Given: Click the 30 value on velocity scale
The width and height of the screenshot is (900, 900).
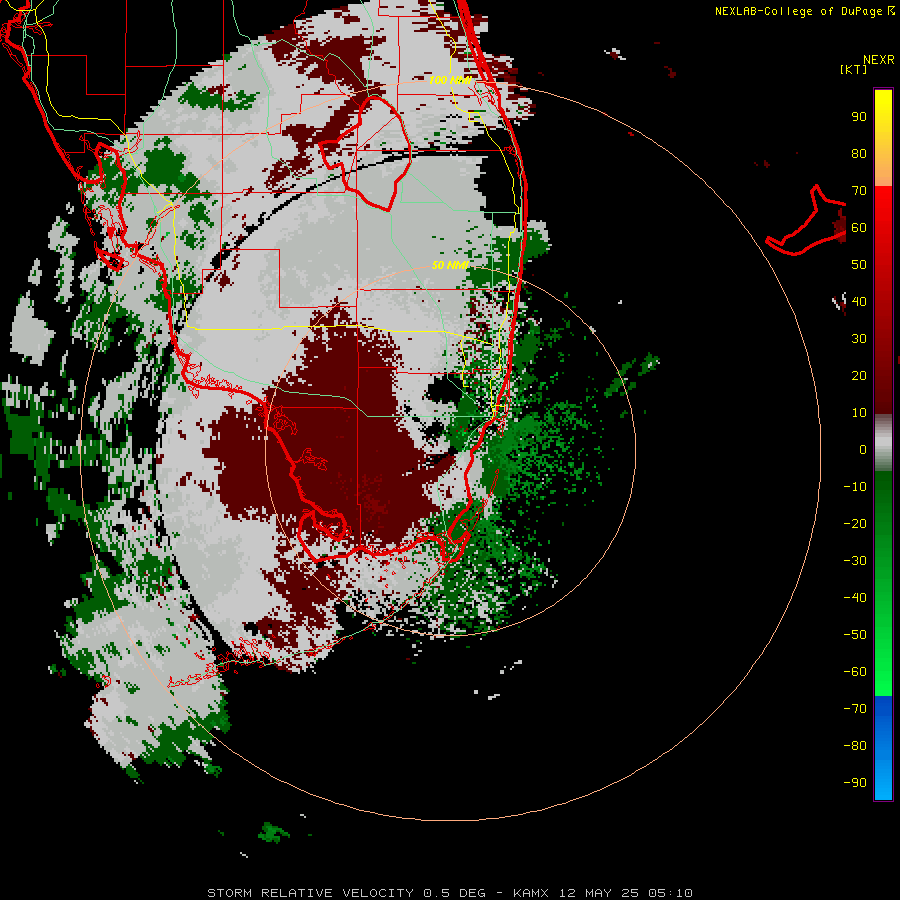Looking at the screenshot, I should (859, 339).
